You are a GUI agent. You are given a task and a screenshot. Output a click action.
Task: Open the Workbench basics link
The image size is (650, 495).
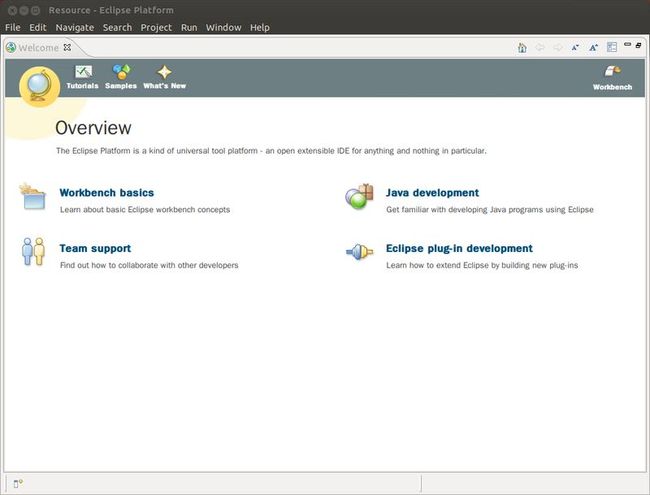[107, 193]
